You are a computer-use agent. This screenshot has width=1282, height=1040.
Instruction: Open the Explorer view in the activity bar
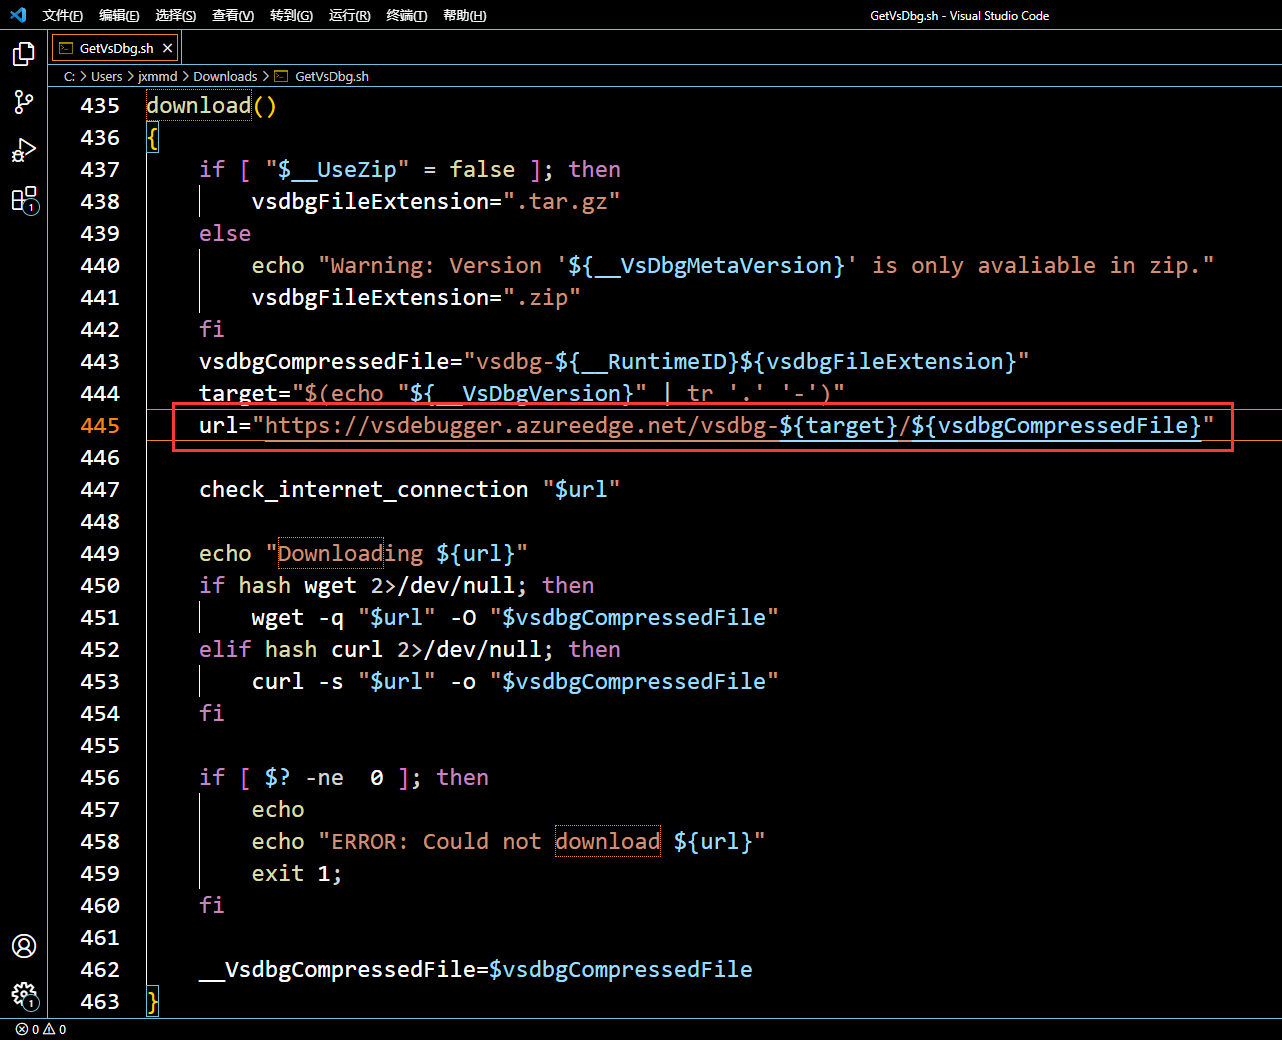(x=23, y=54)
